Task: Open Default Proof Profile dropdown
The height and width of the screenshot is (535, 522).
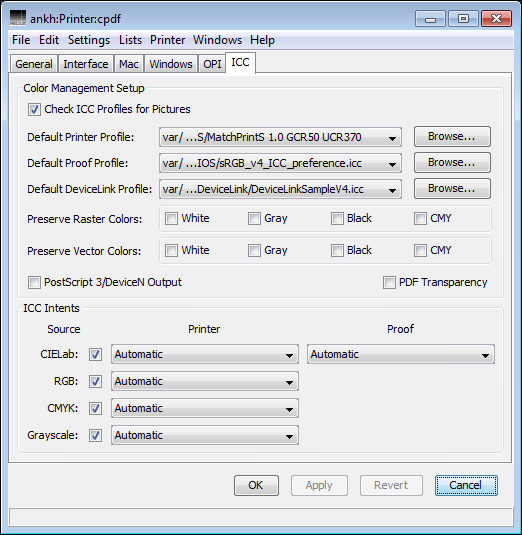Action: pos(280,163)
